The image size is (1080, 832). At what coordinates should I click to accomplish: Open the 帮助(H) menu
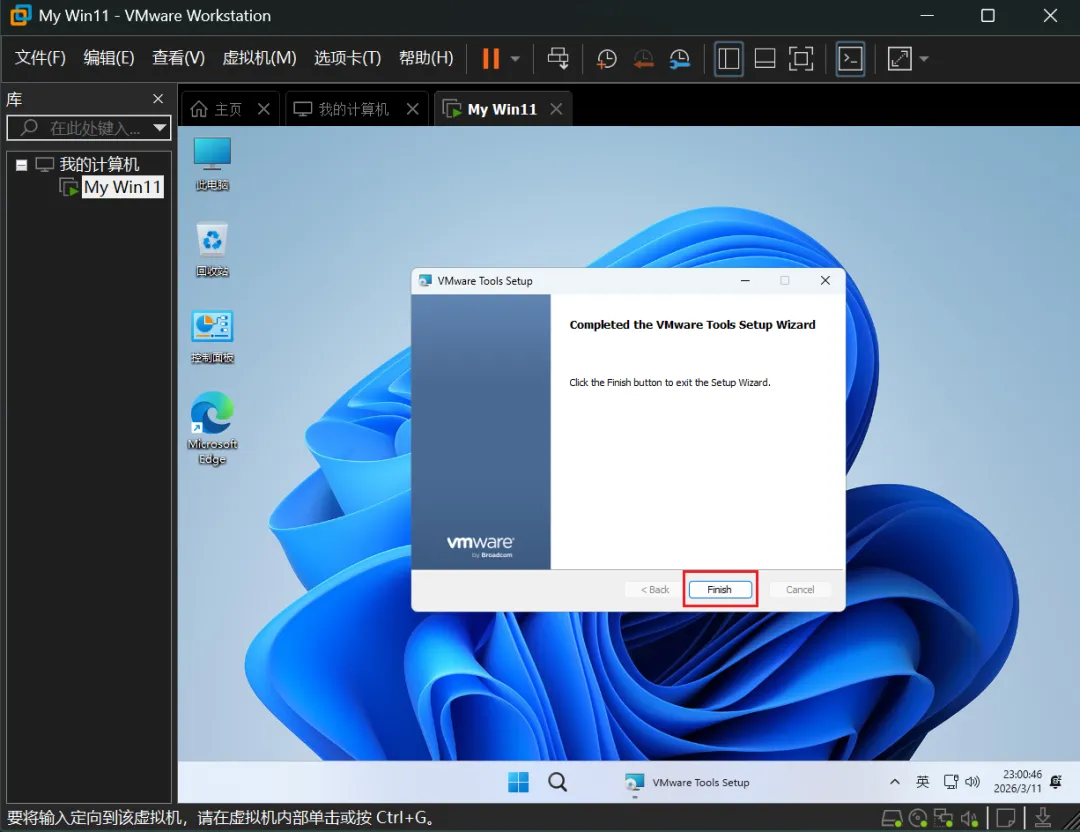pos(426,58)
